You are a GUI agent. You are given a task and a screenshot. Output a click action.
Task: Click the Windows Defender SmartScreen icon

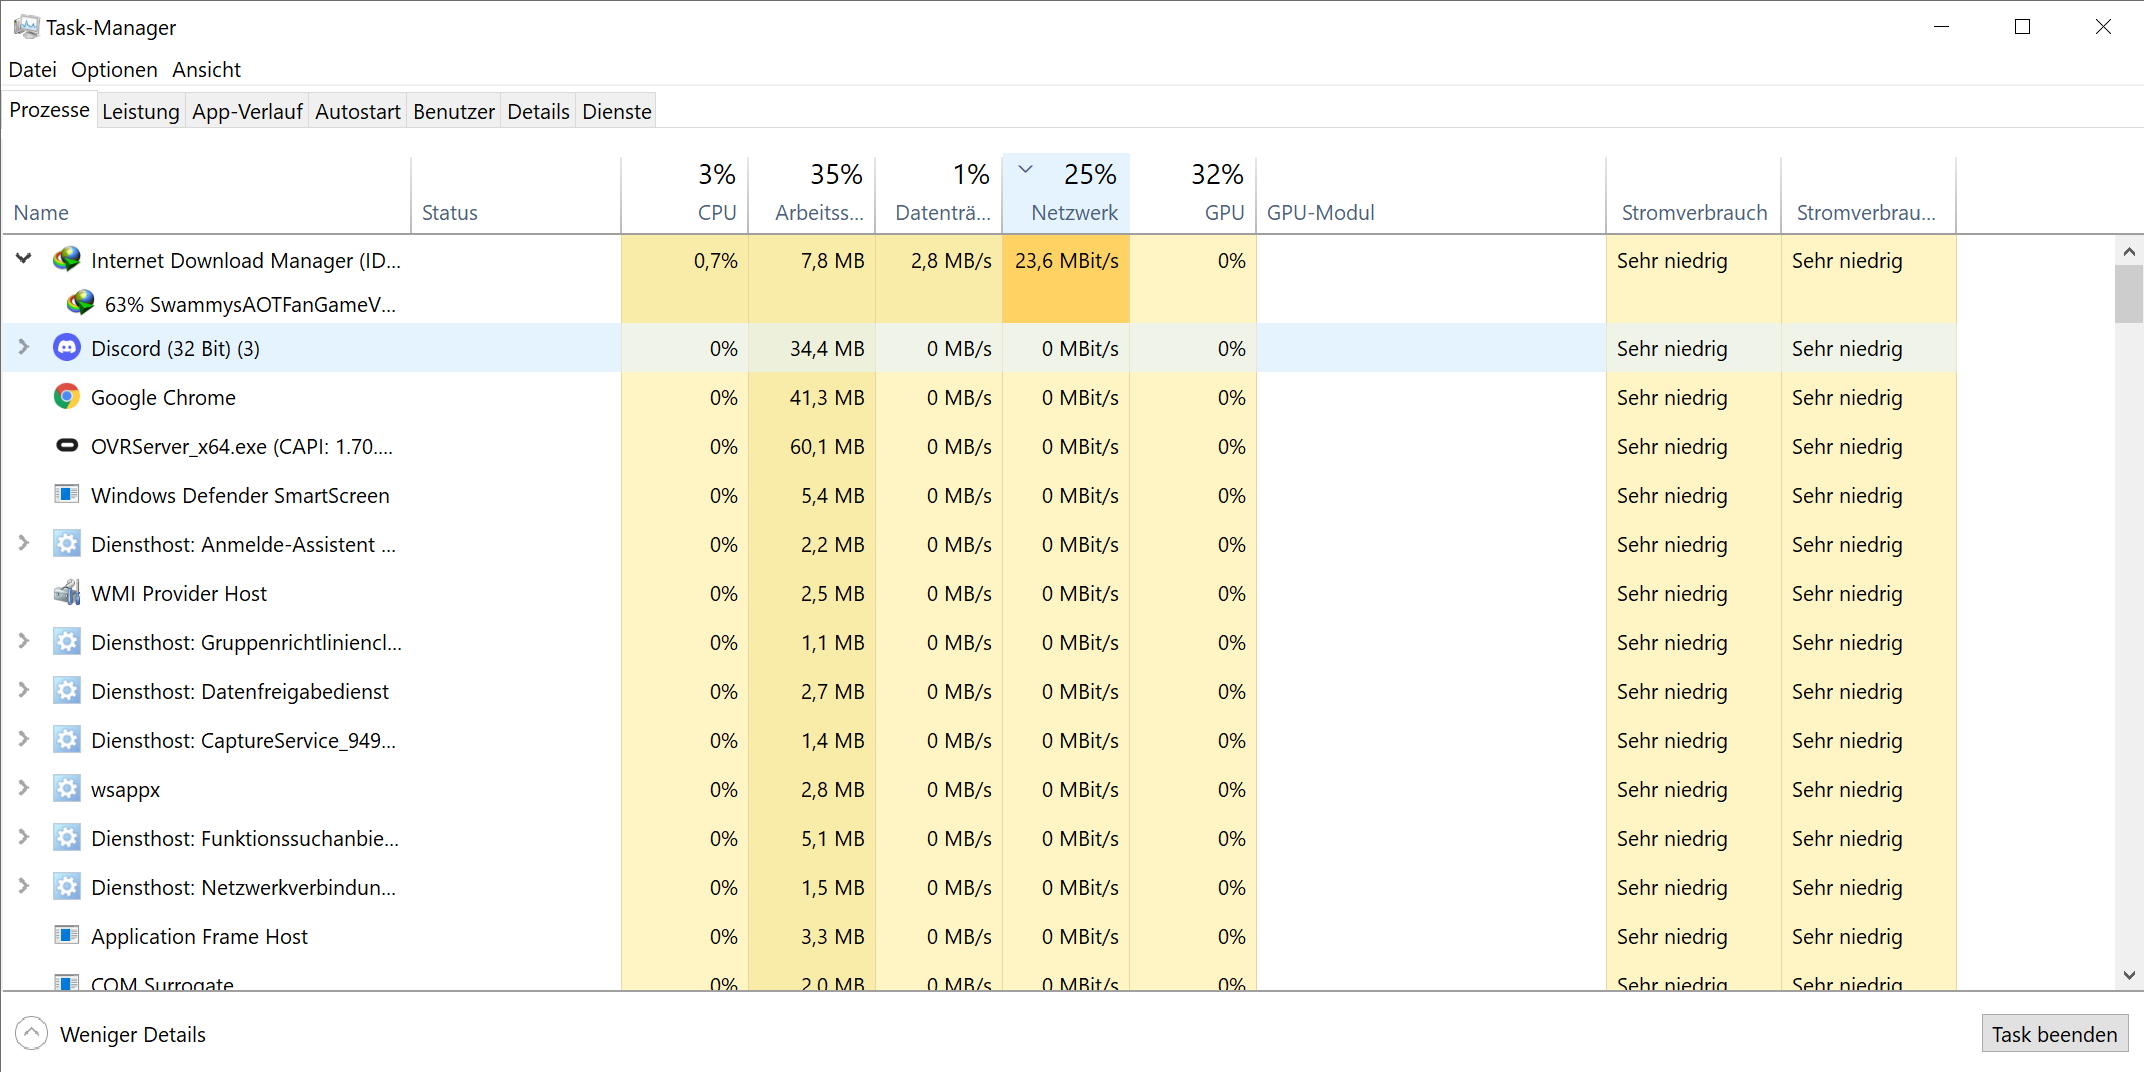click(67, 495)
